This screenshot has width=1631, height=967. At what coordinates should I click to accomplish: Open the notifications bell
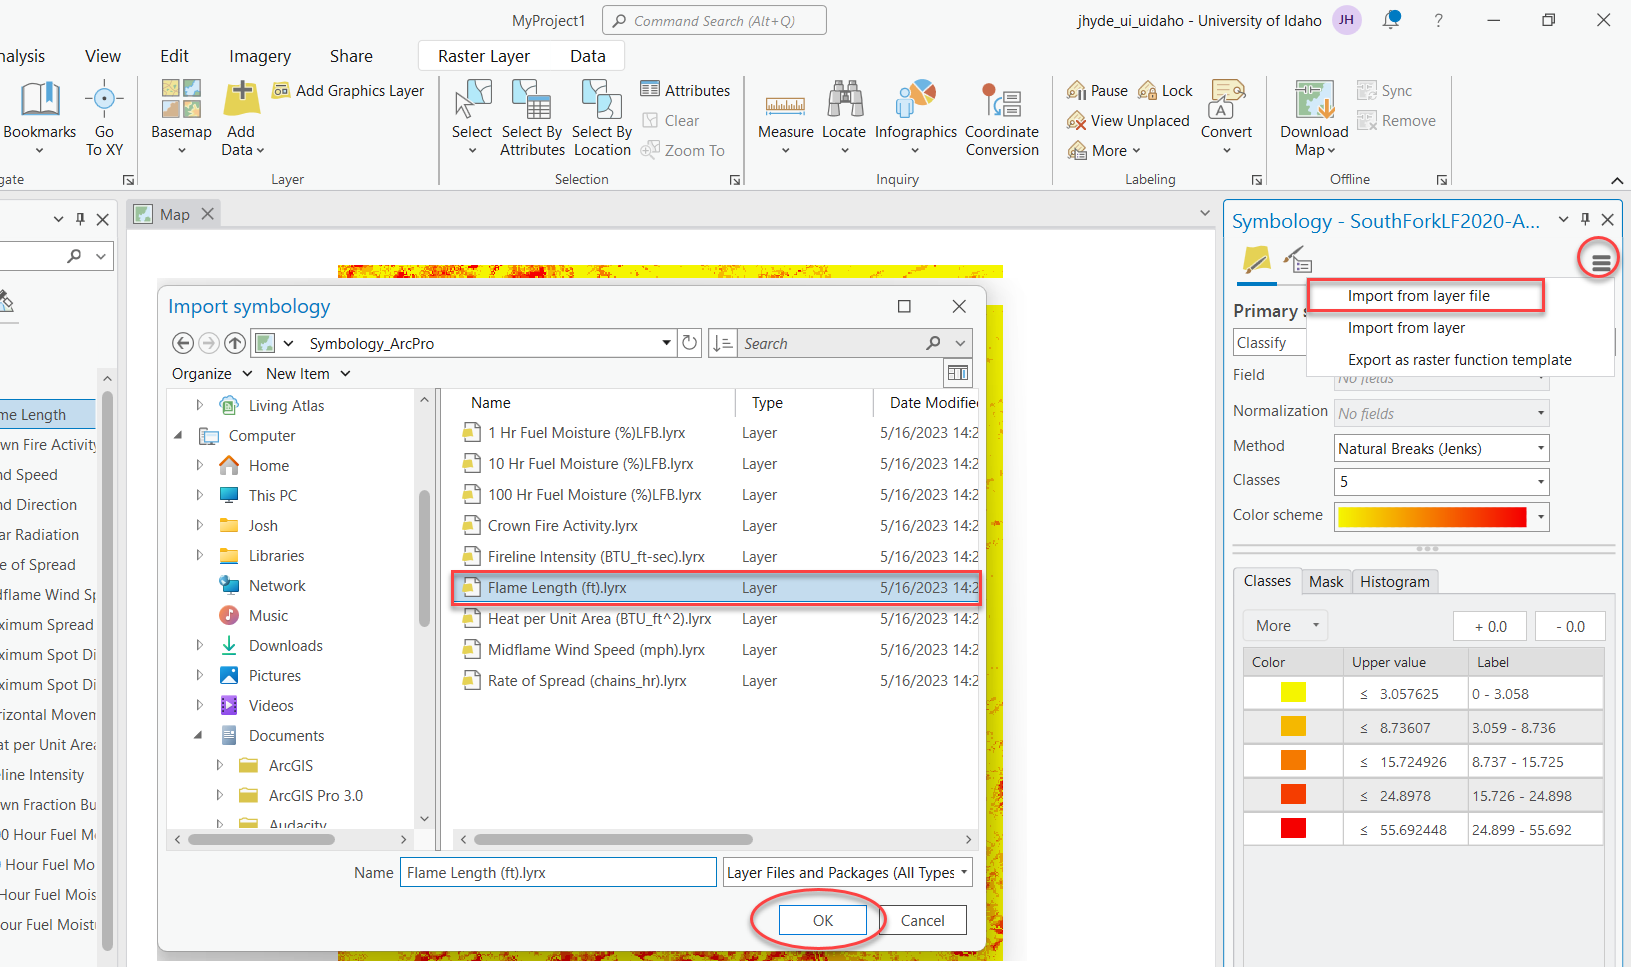1391,20
